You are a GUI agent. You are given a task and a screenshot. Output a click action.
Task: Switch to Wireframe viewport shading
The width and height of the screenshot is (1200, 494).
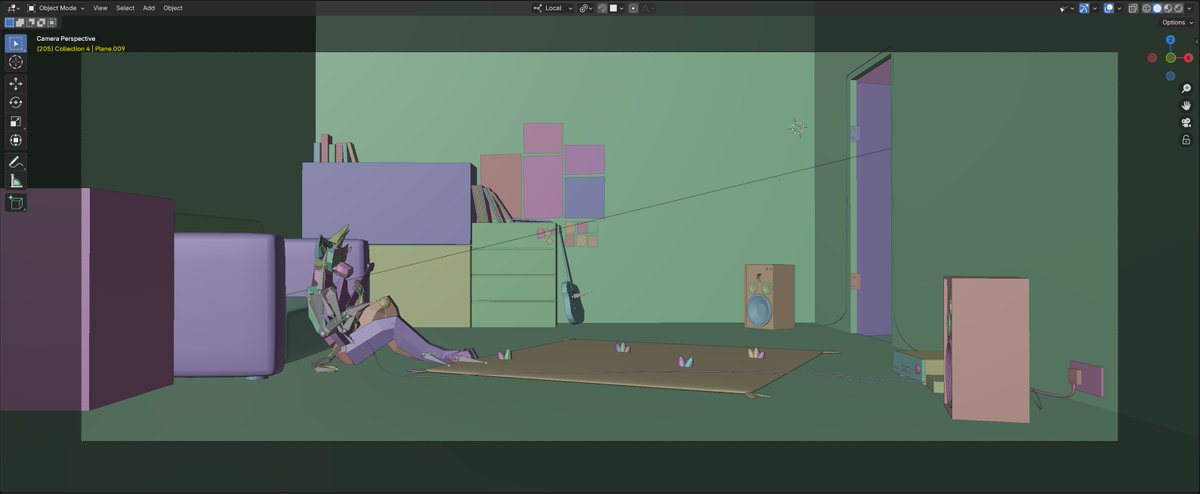1147,8
